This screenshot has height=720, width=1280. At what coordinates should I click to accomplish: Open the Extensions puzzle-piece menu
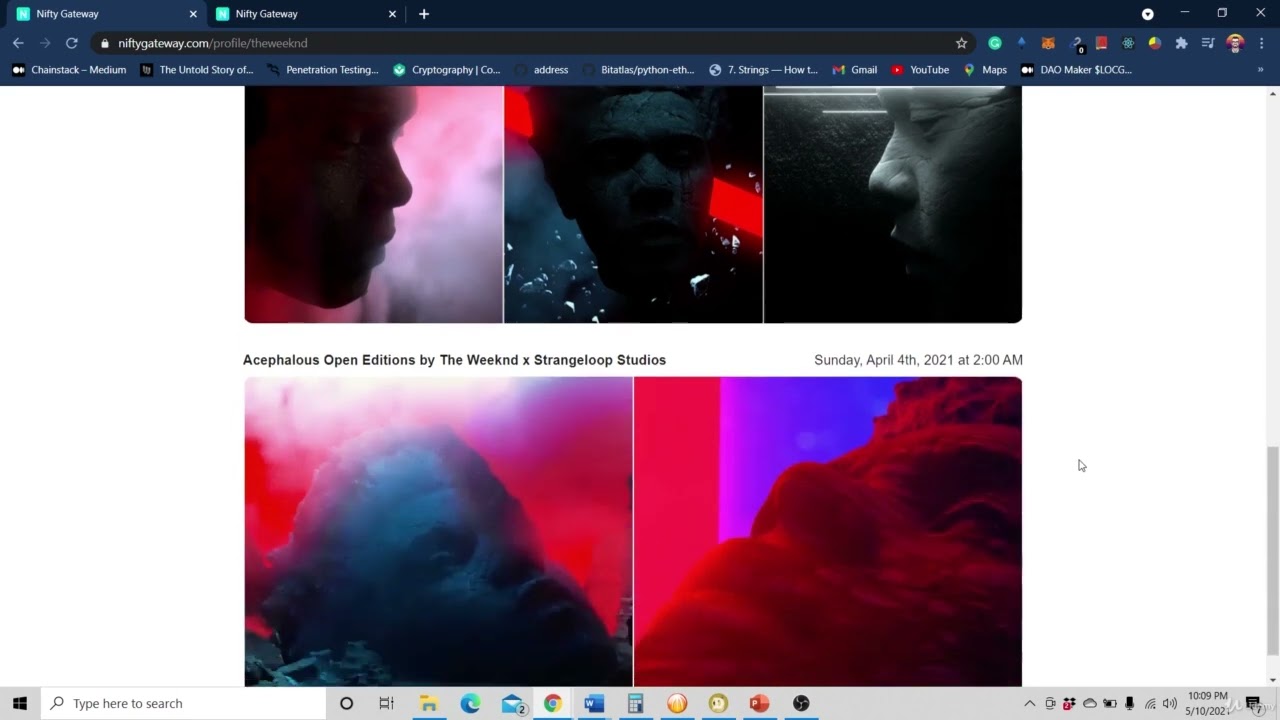click(x=1181, y=43)
